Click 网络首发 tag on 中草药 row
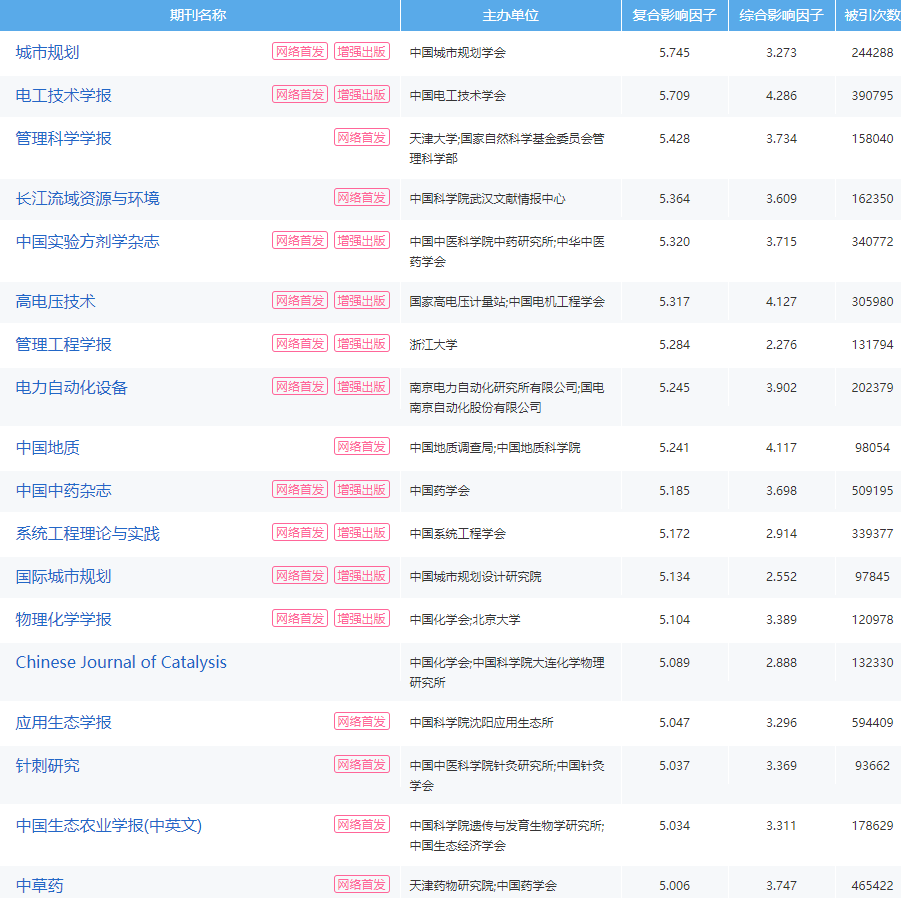901x898 pixels. point(362,885)
